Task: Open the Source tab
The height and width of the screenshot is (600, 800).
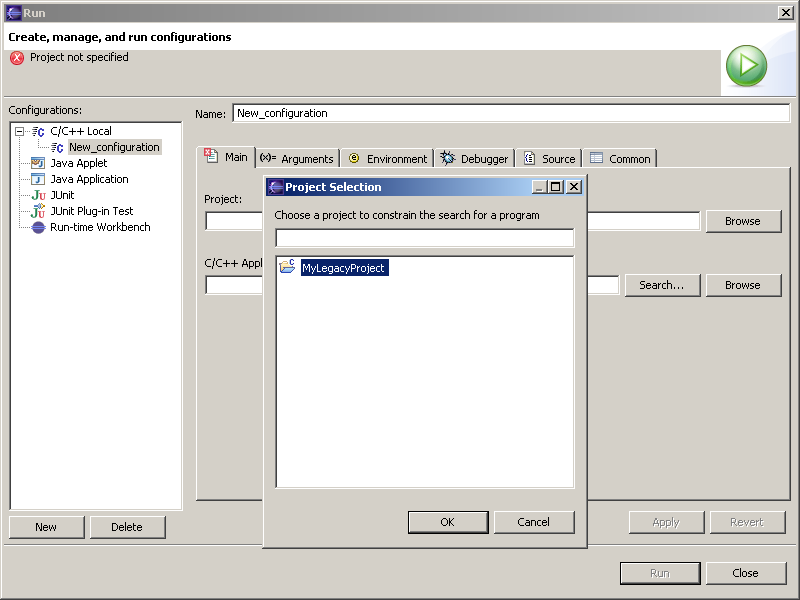Action: coord(549,158)
